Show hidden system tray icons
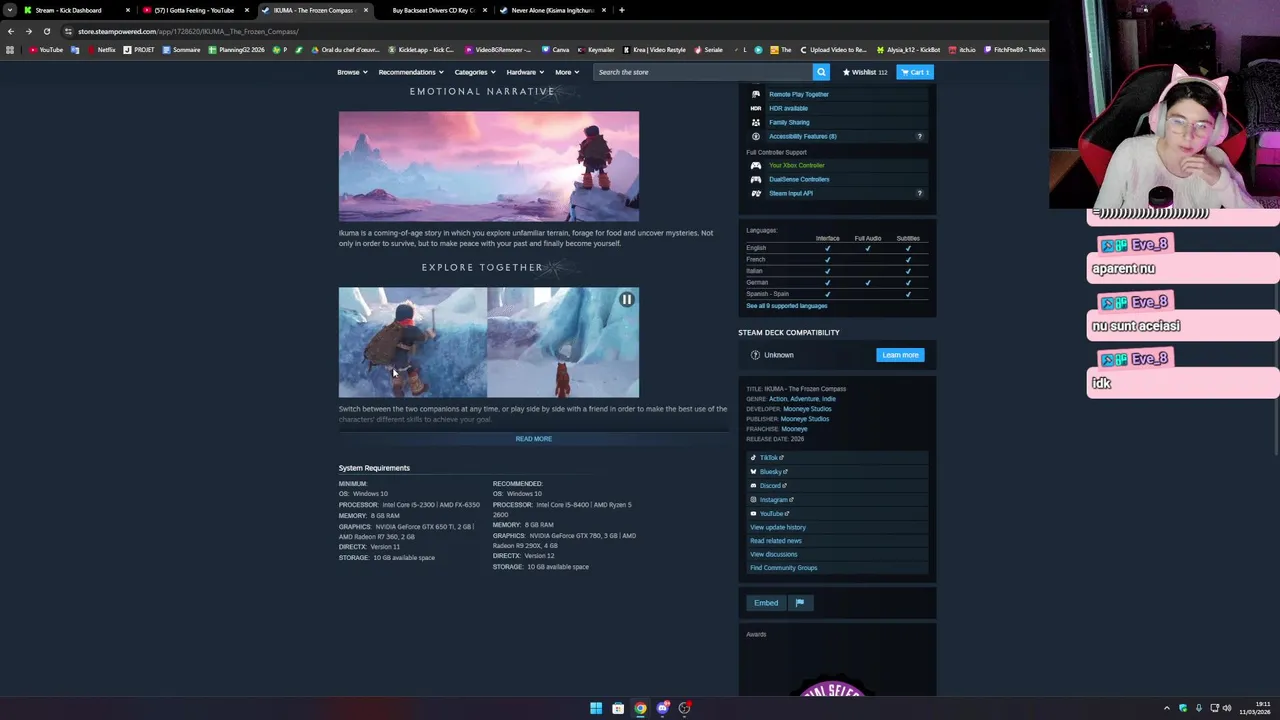This screenshot has width=1280, height=720. click(1166, 708)
